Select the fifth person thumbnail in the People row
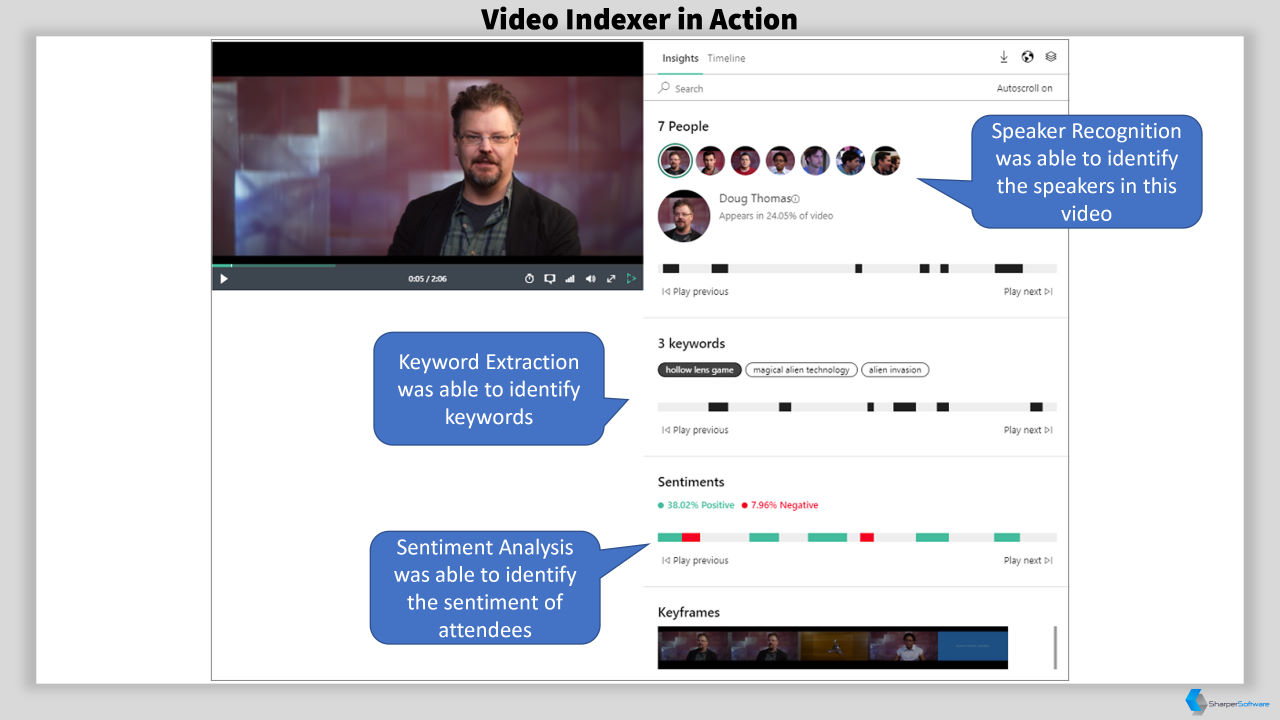The image size is (1280, 720). [815, 160]
